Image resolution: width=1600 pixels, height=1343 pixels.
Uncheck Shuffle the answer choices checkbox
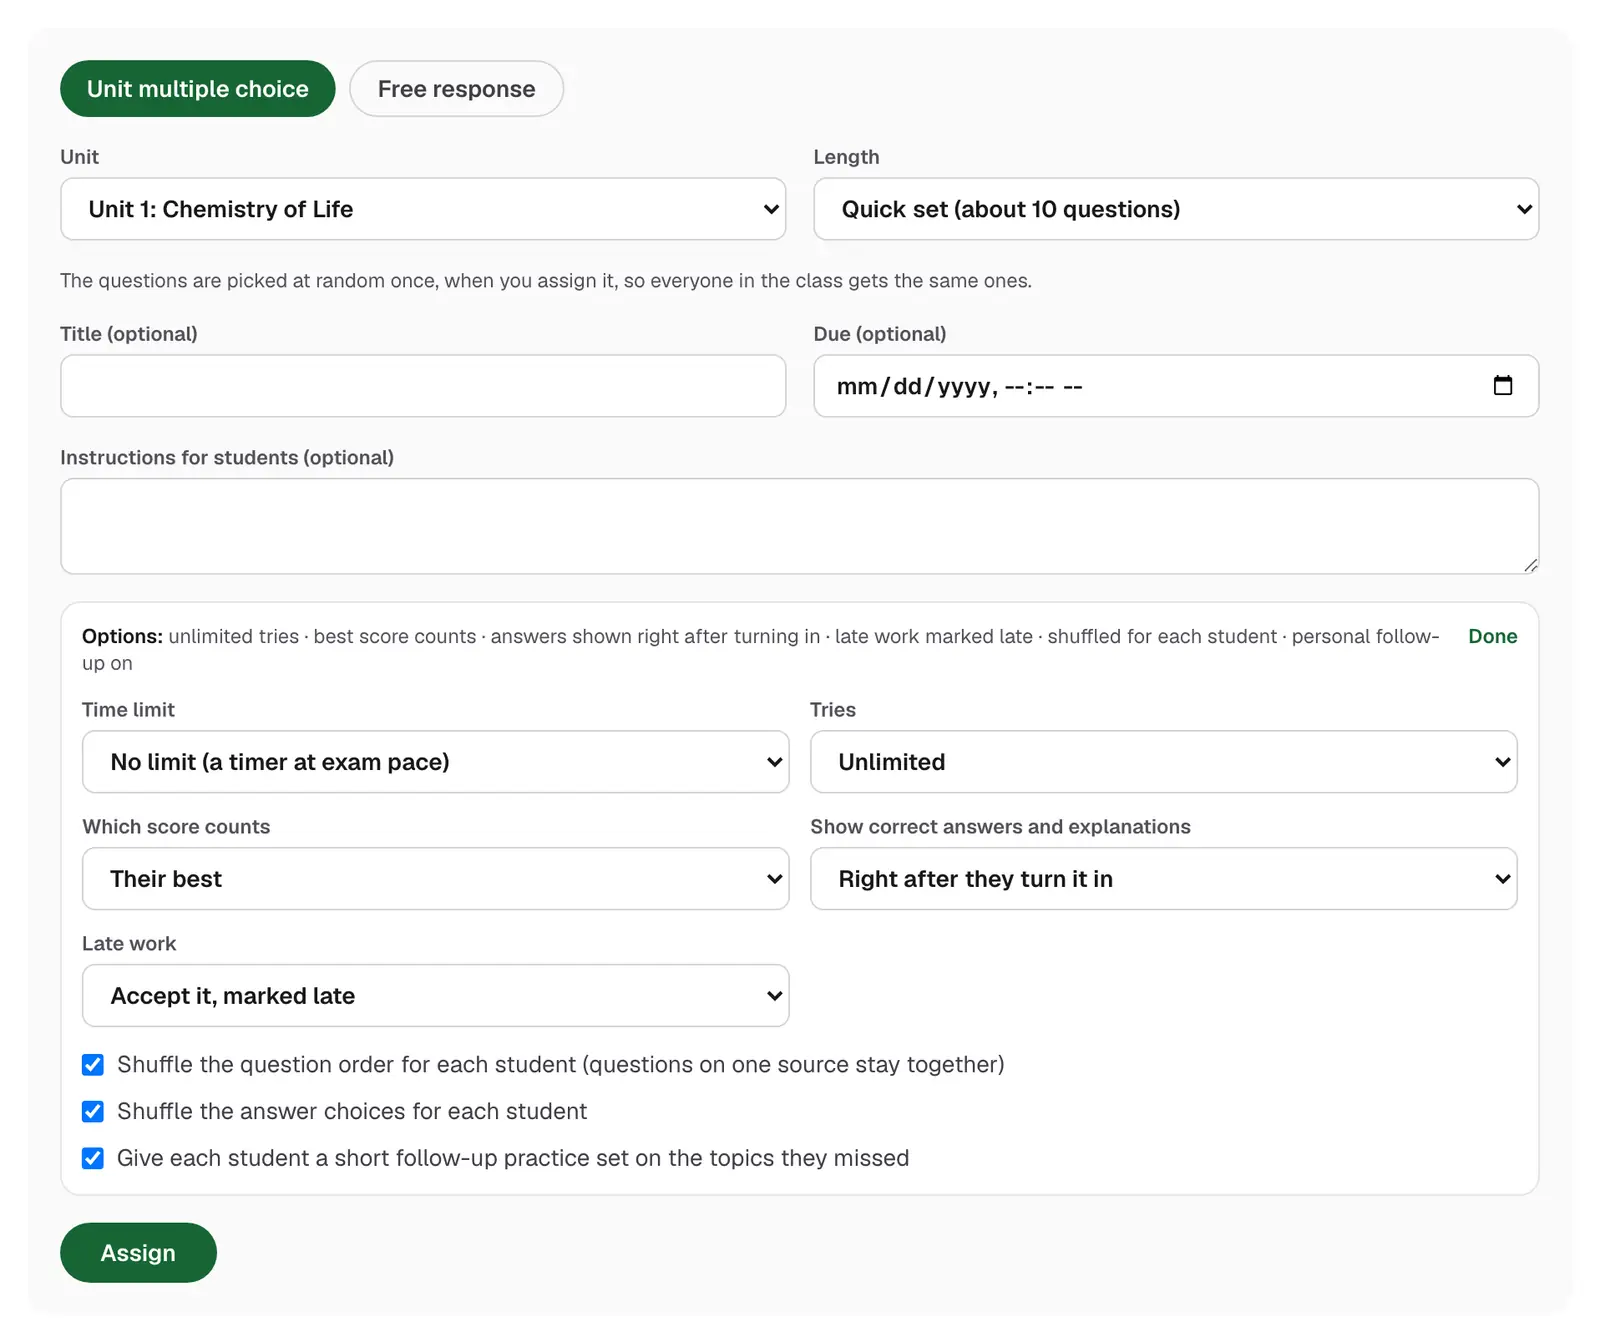(x=93, y=1112)
